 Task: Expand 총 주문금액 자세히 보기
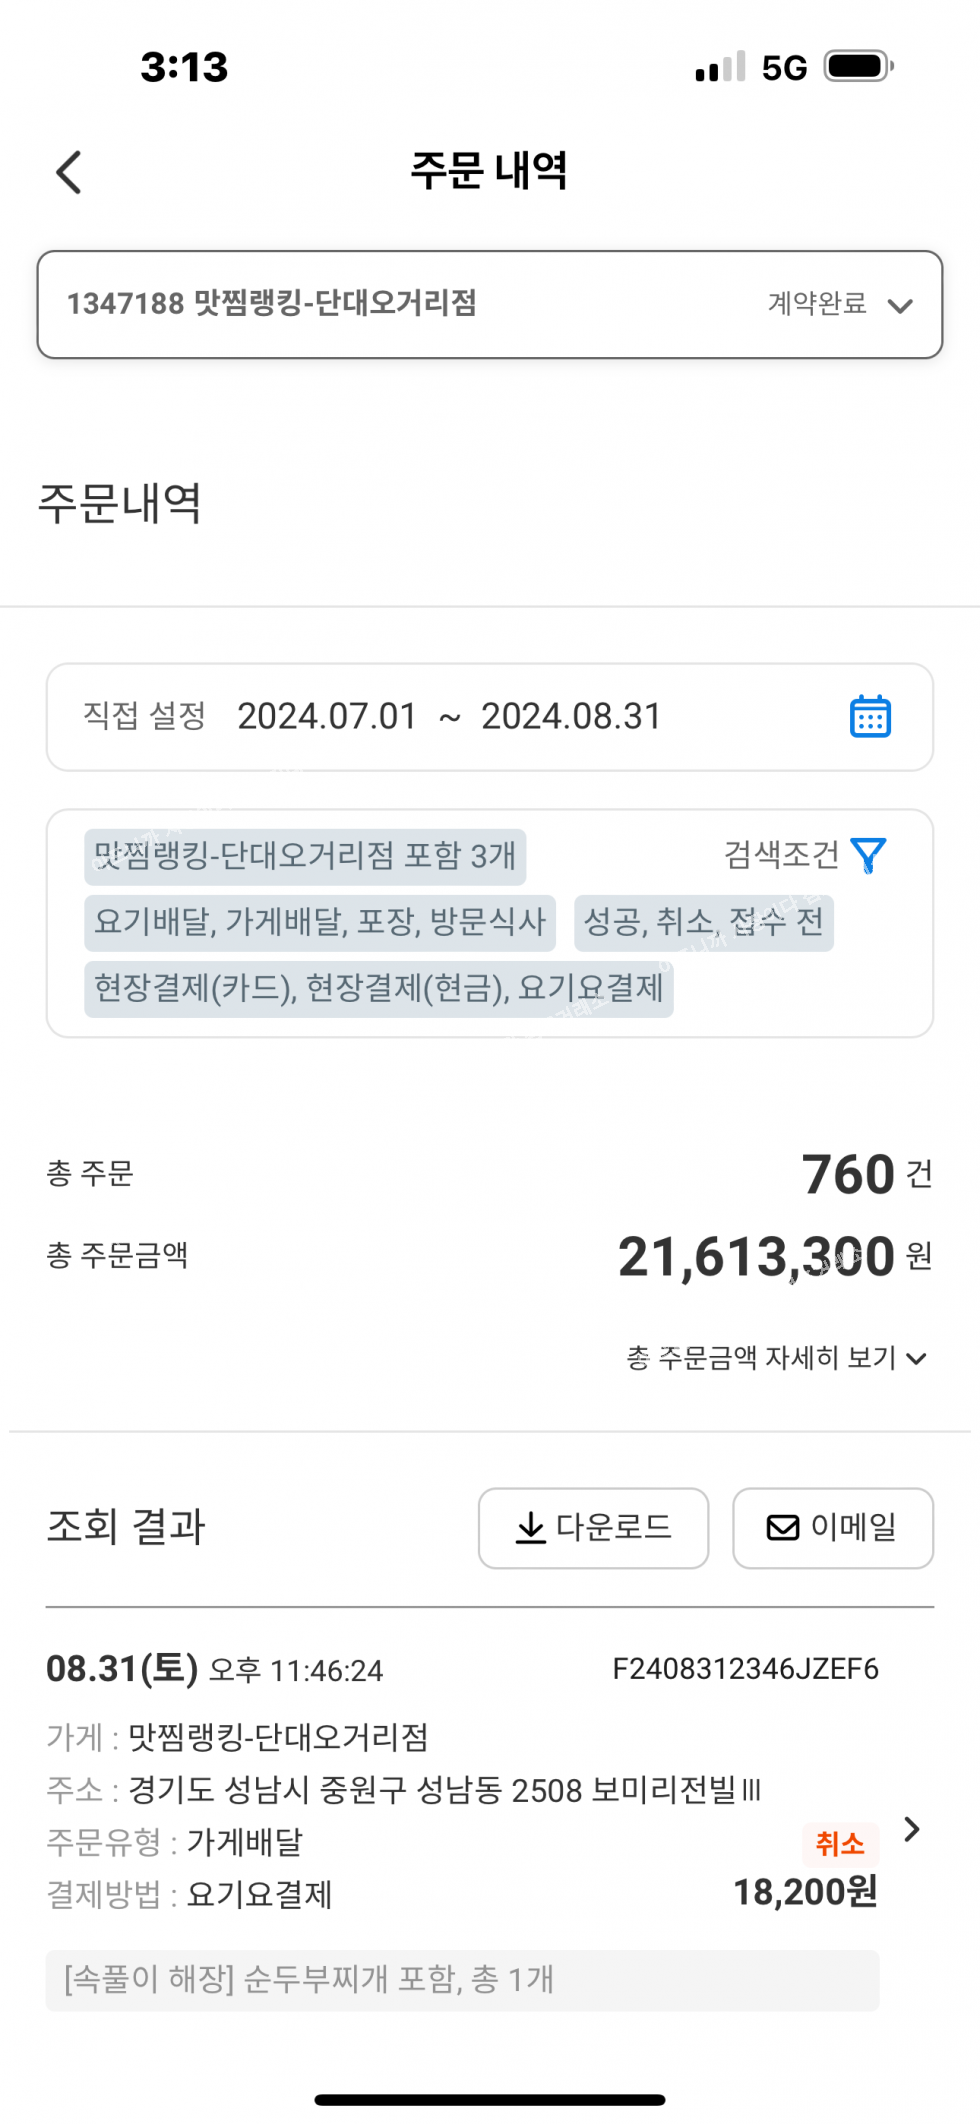[776, 1358]
